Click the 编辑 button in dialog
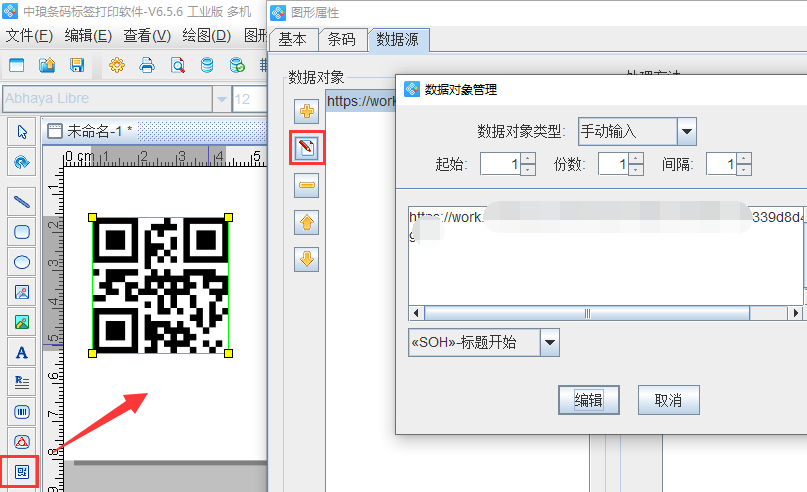This screenshot has width=807, height=492. (589, 400)
